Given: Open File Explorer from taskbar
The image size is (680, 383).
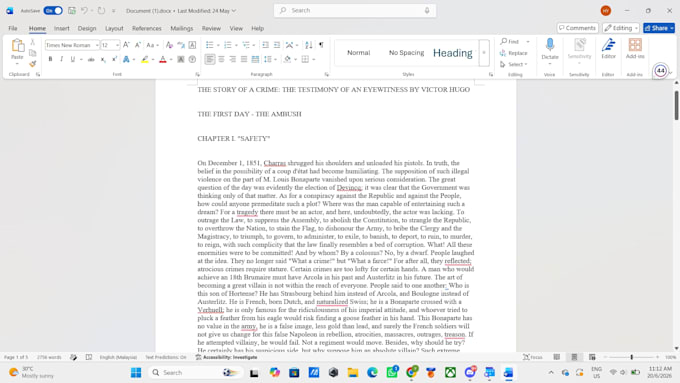Looking at the screenshot, I should [x=353, y=373].
